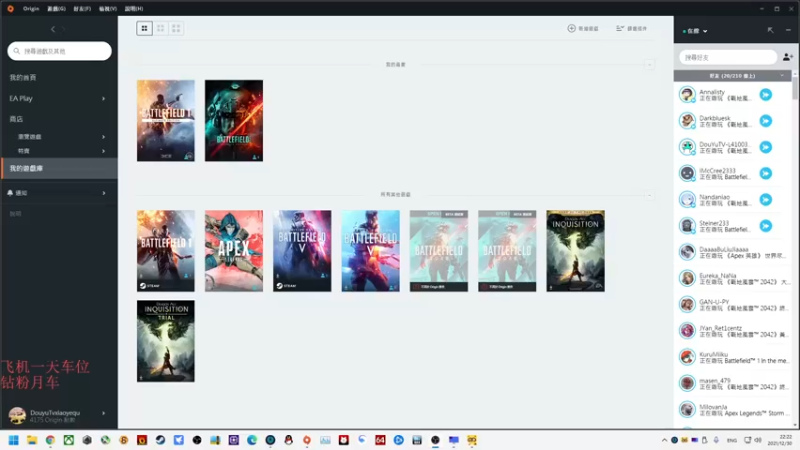Open the Origin menu
800x450 pixels.
pos(31,8)
